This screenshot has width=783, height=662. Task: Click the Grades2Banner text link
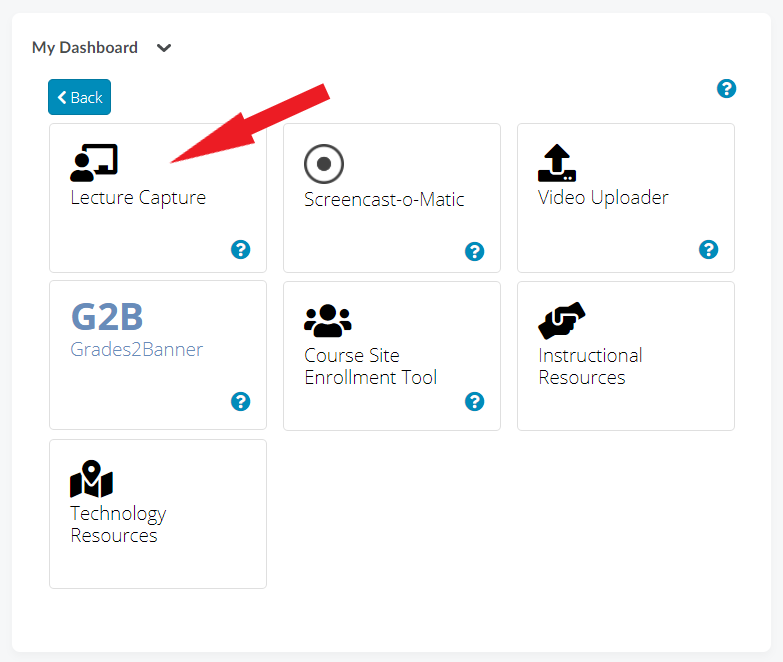[136, 349]
